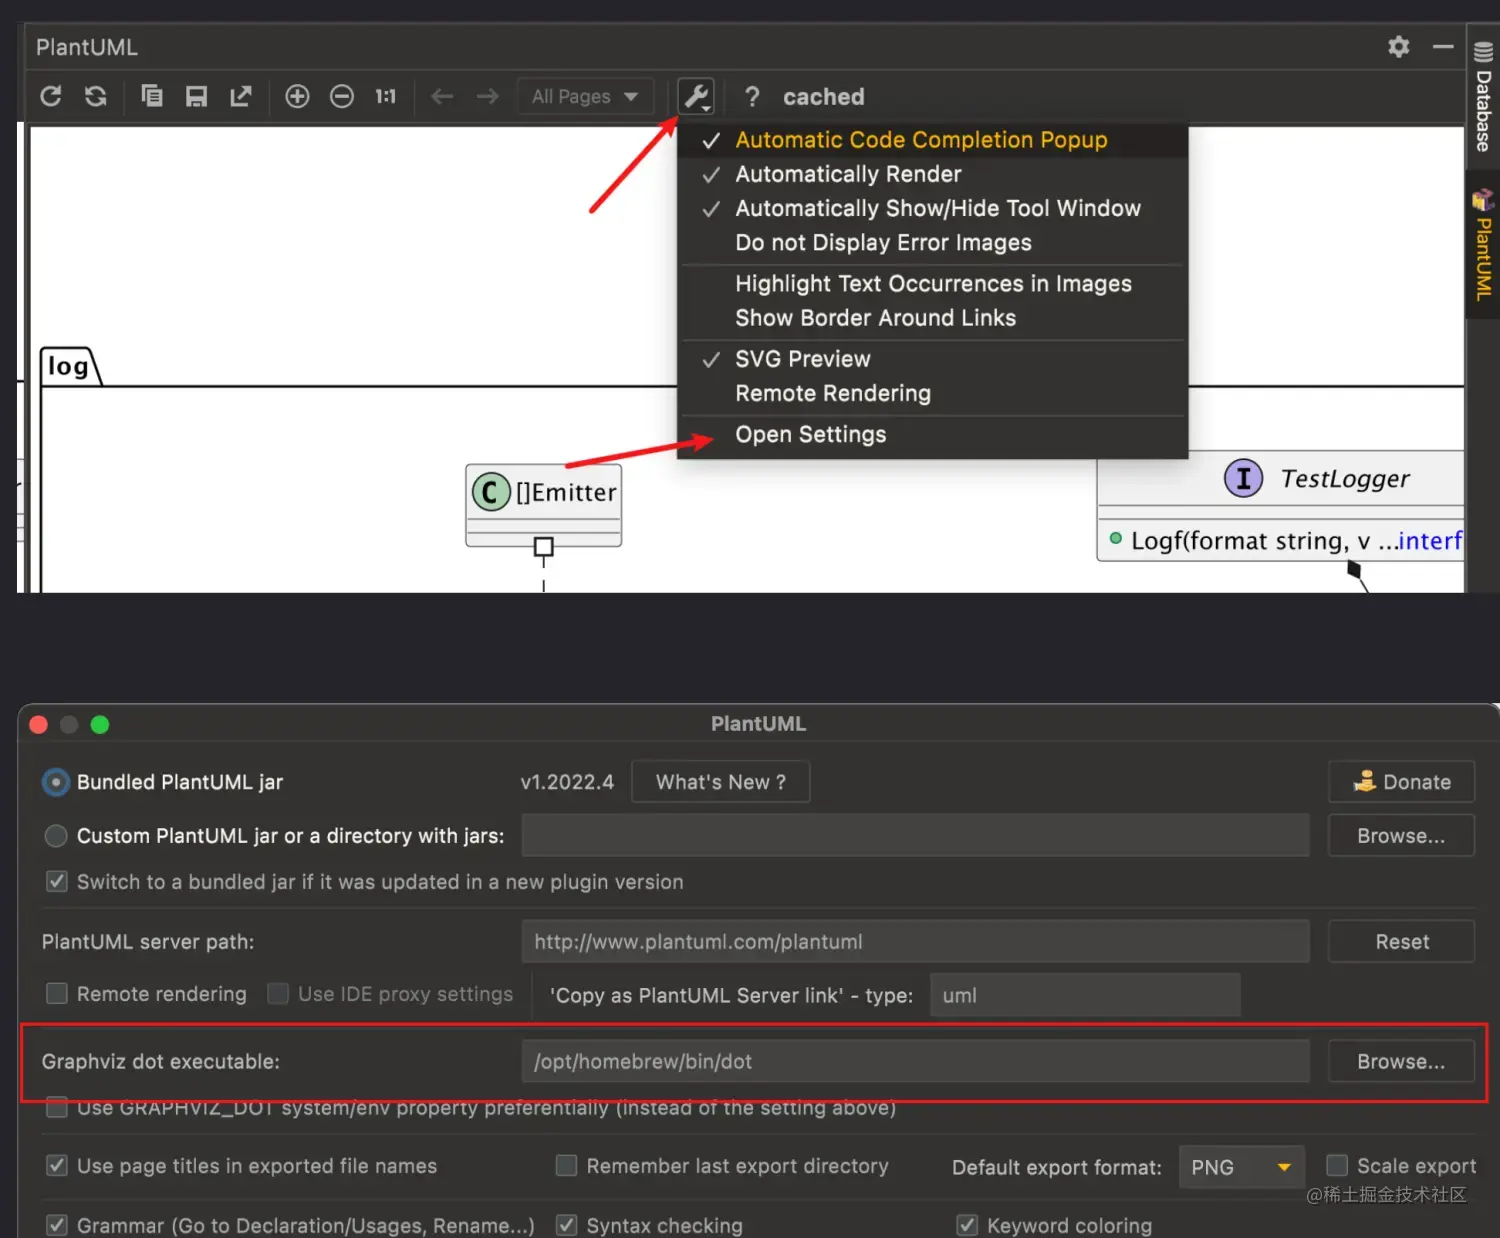The height and width of the screenshot is (1238, 1500).
Task: Go to previous page arrow
Action: [x=442, y=96]
